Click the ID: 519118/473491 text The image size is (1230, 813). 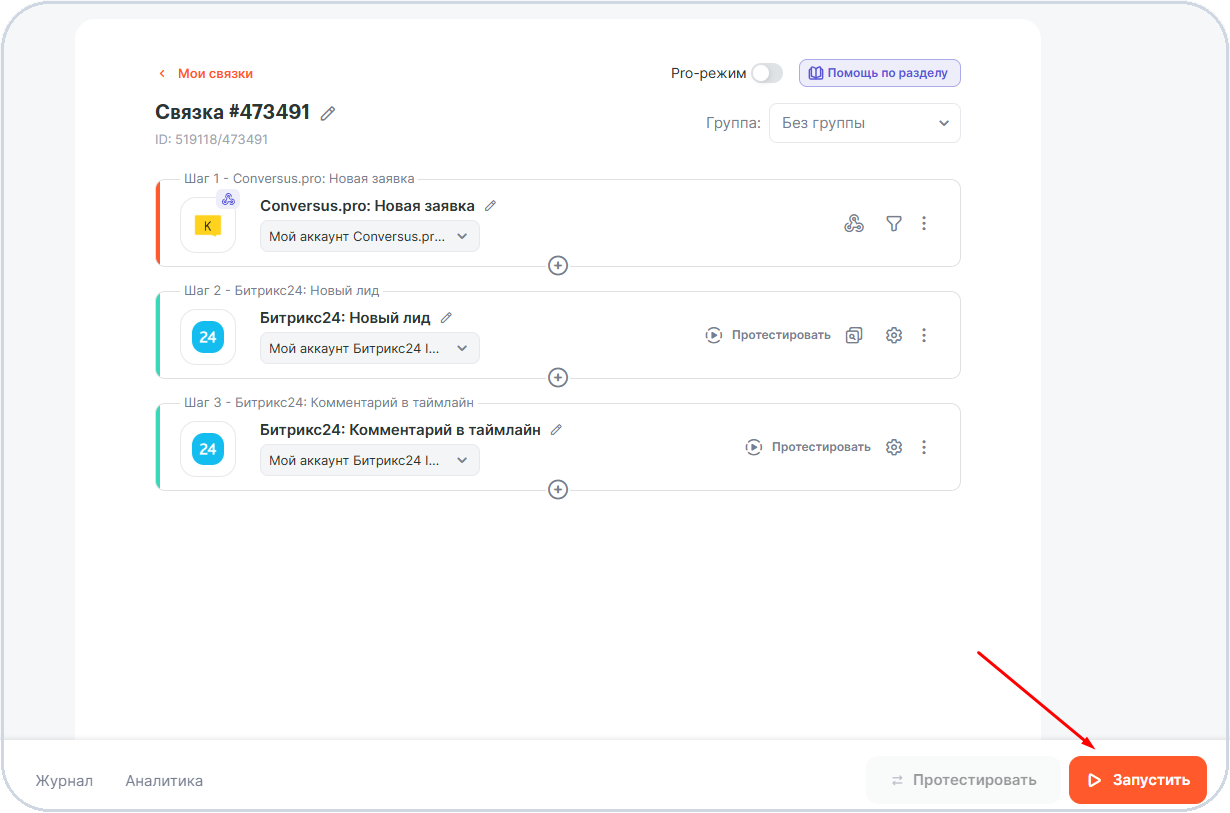(x=211, y=140)
